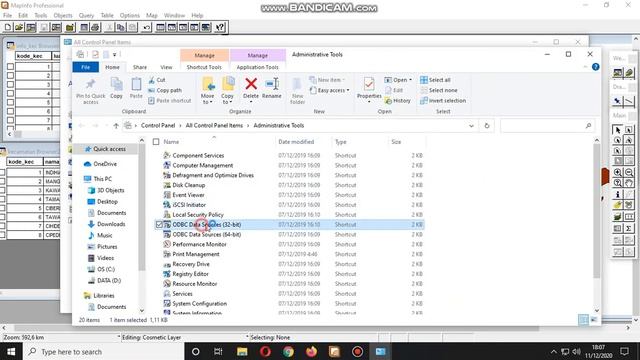640x360 pixels.
Task: Click Select all in the ribbon
Action: (x=435, y=80)
